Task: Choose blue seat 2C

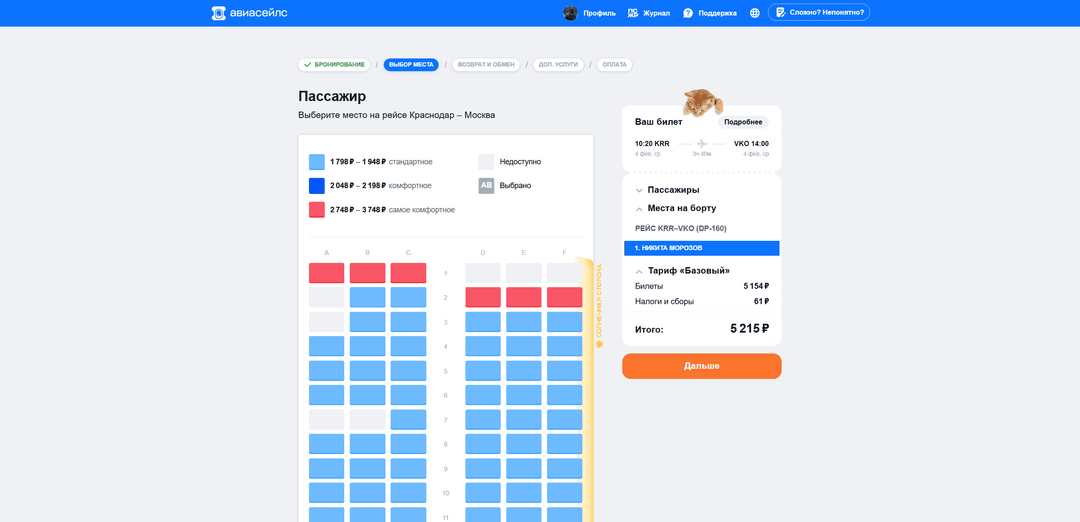Action: point(408,297)
